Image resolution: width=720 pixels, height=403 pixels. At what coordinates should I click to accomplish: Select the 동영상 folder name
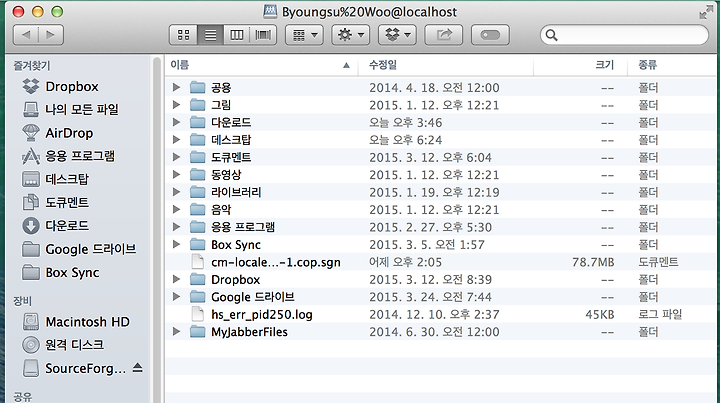click(226, 175)
